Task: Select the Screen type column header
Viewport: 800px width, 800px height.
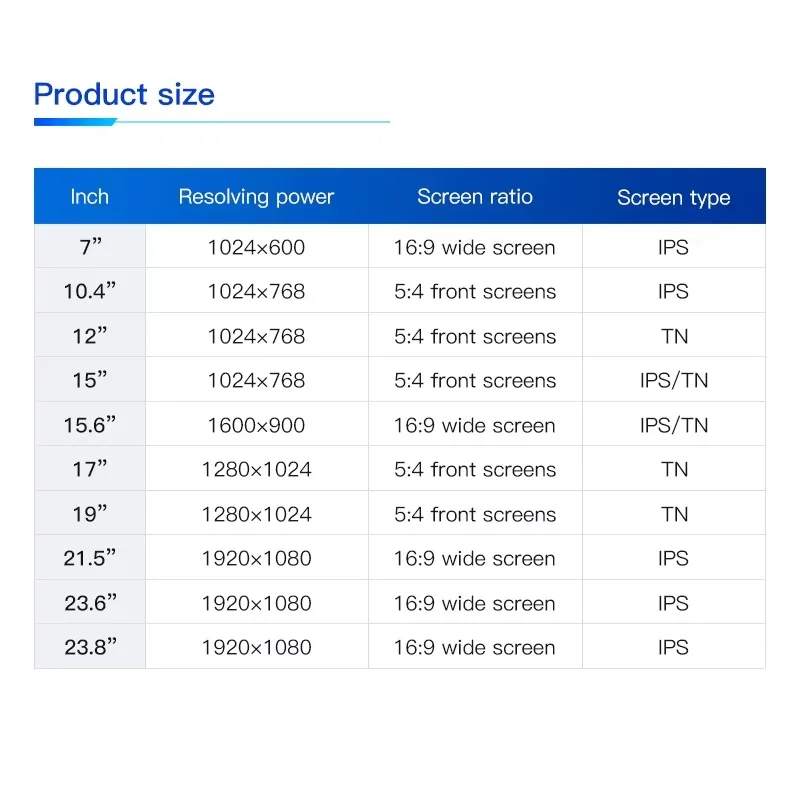Action: coord(674,196)
